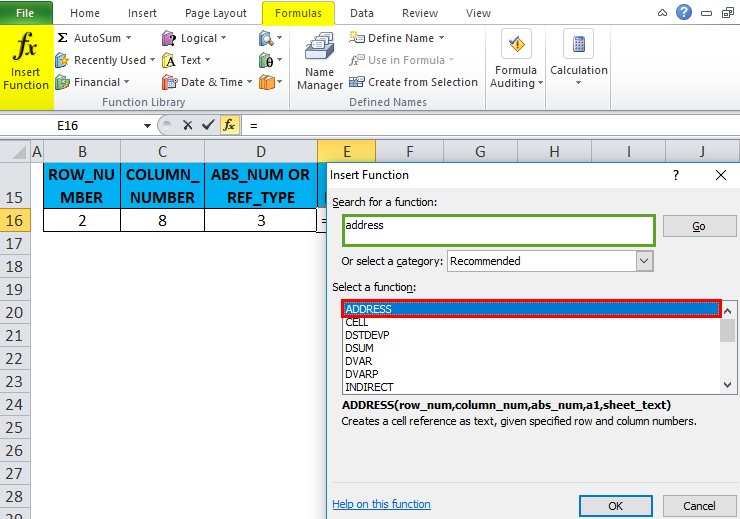Click the Go button
This screenshot has height=519, width=740.
699,226
